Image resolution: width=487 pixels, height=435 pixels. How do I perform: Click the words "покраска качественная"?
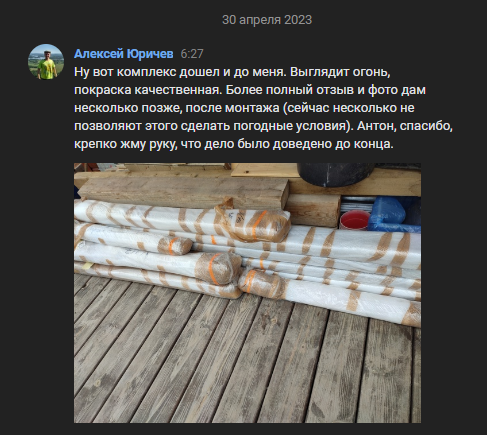pos(147,90)
